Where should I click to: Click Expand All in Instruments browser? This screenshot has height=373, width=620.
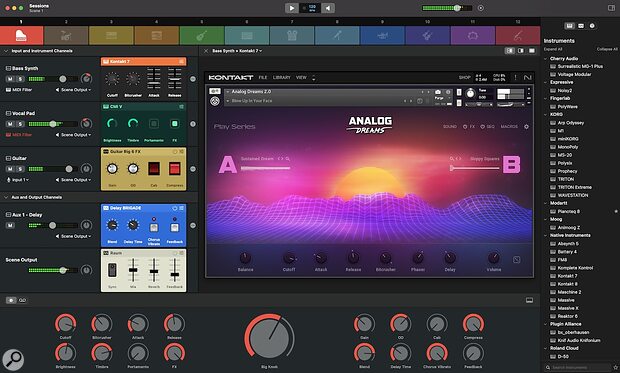coord(553,49)
